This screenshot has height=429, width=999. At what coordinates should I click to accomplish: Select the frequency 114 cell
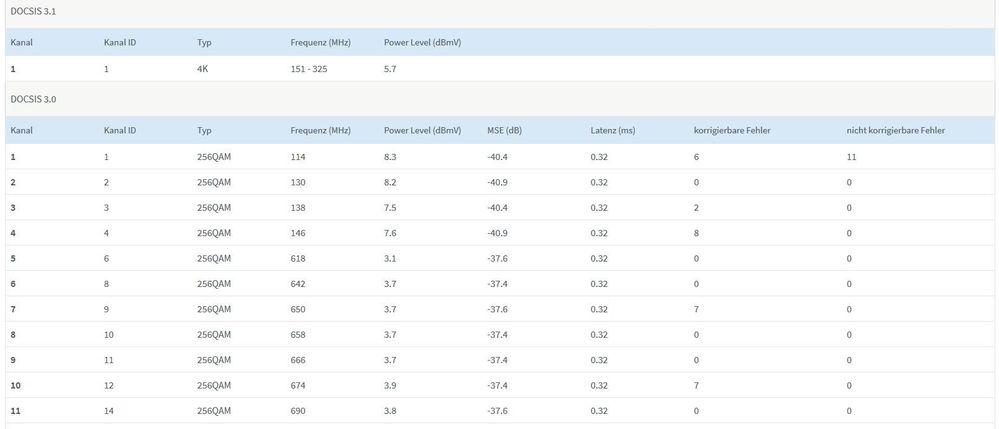point(297,158)
